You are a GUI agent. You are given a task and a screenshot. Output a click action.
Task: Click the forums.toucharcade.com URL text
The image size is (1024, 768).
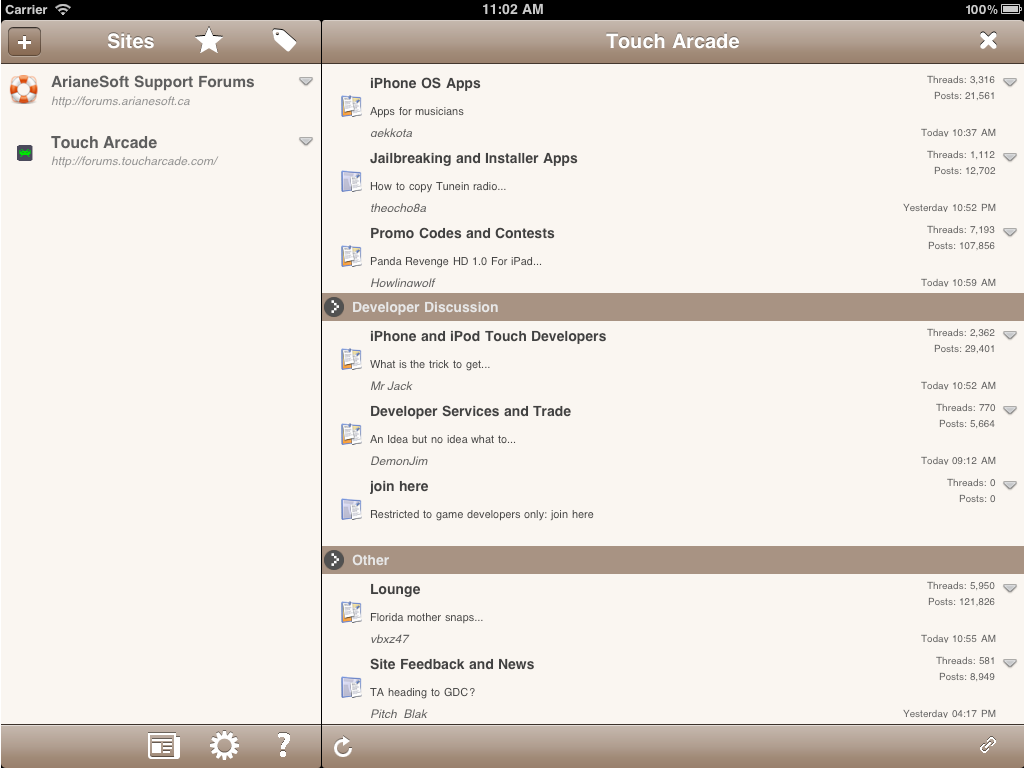click(x=135, y=161)
